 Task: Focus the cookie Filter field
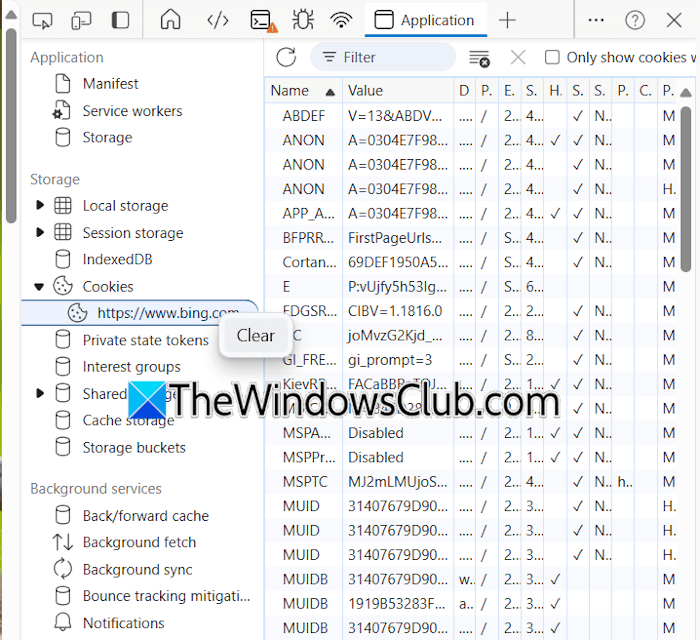tap(383, 57)
